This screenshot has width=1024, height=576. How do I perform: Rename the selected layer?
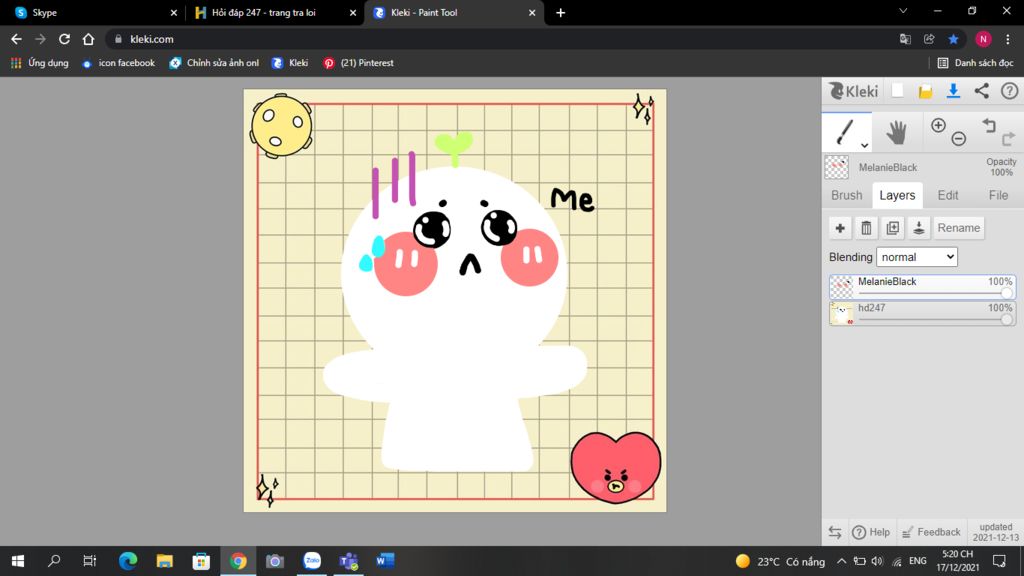(x=959, y=228)
